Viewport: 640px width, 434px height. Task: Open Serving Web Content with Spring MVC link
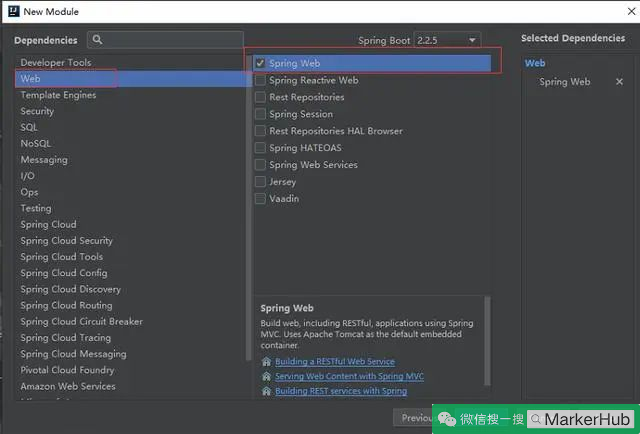(349, 376)
